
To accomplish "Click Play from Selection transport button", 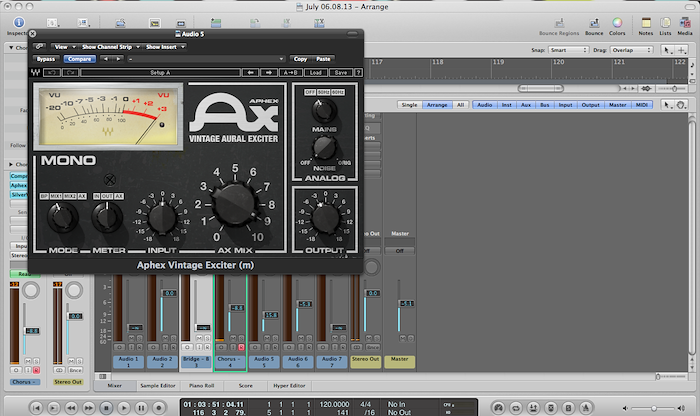I will point(54,408).
